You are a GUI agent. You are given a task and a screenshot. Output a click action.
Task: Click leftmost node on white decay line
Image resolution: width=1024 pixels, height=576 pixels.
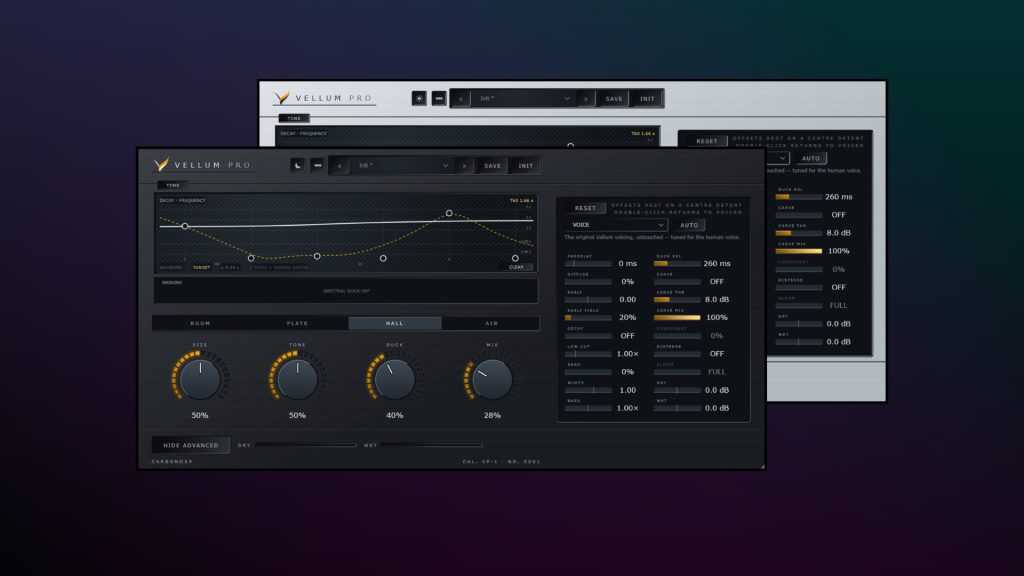pos(185,226)
